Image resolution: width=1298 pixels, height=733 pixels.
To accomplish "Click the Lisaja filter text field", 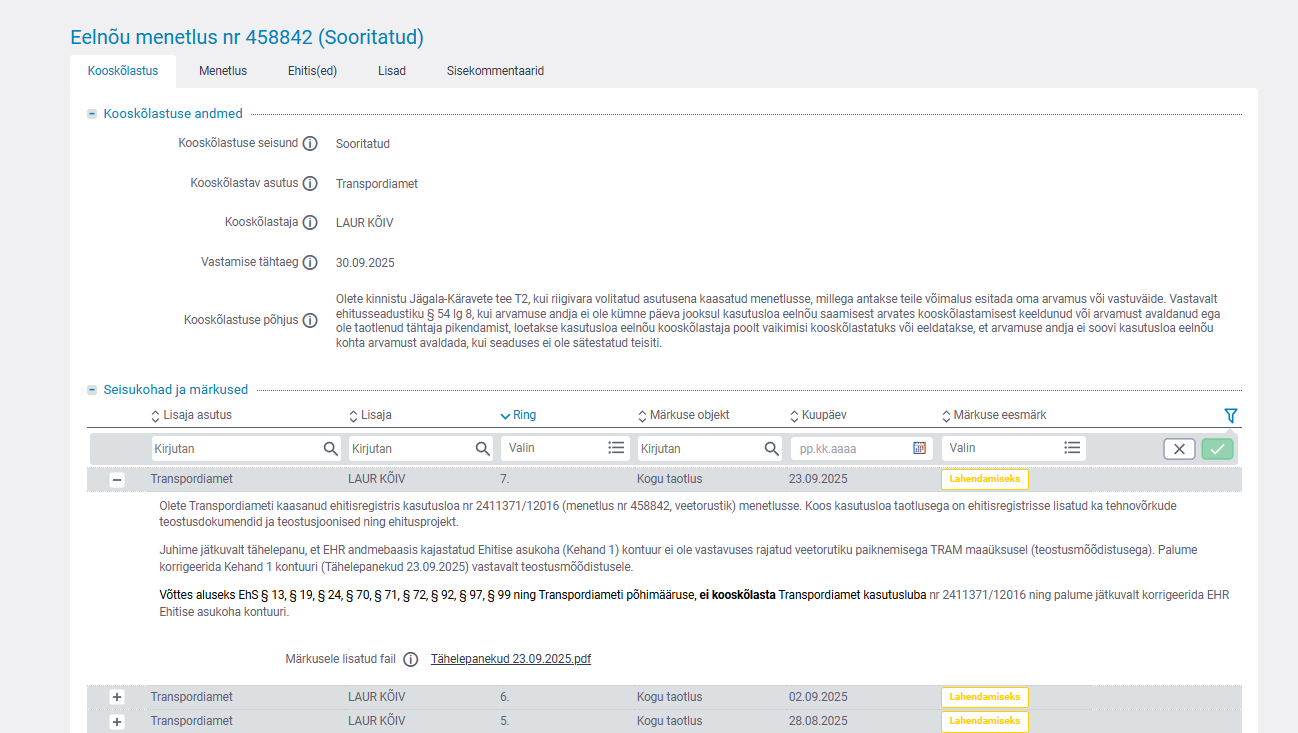I will [x=410, y=448].
